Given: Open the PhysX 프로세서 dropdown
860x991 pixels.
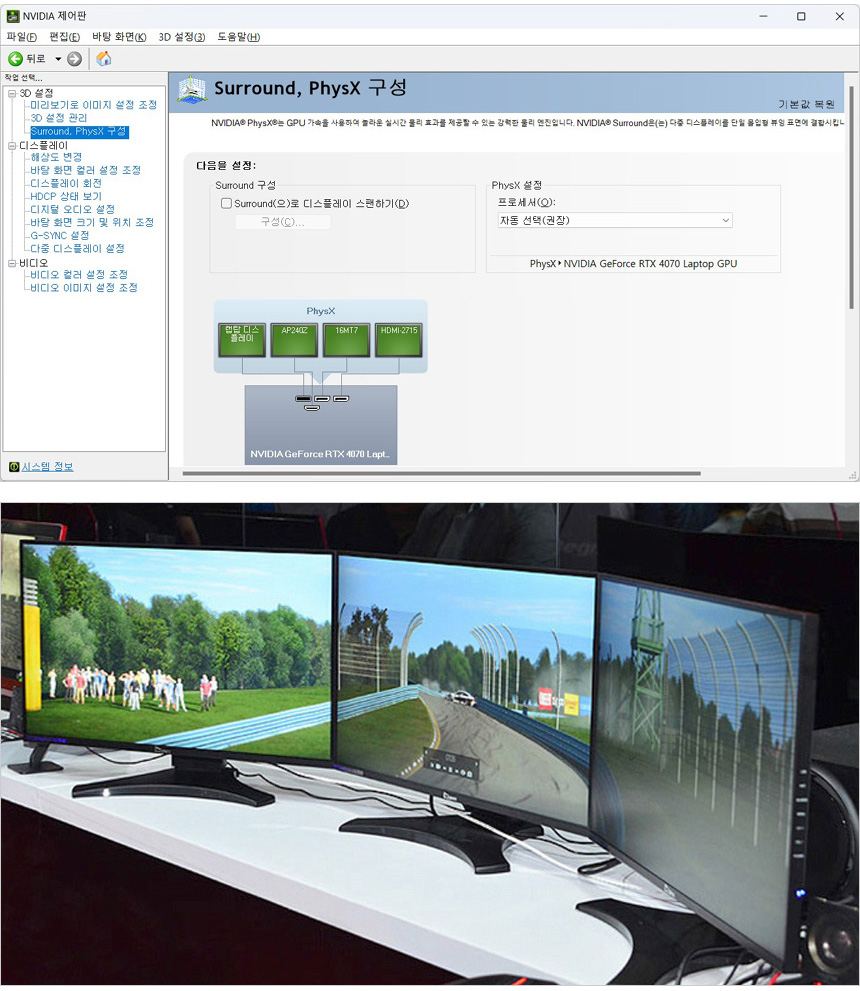Looking at the screenshot, I should click(x=615, y=220).
